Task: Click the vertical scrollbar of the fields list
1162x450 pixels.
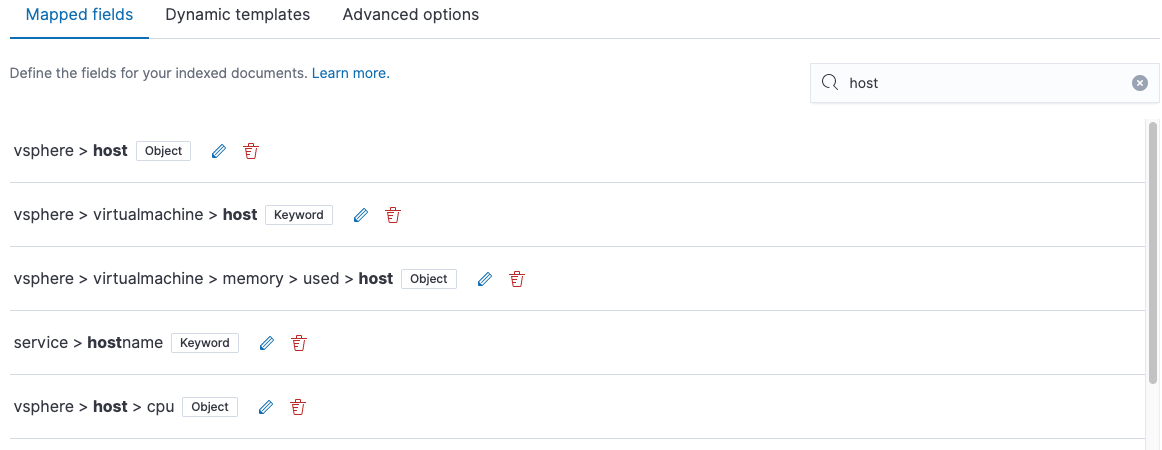Action: pos(1152,252)
